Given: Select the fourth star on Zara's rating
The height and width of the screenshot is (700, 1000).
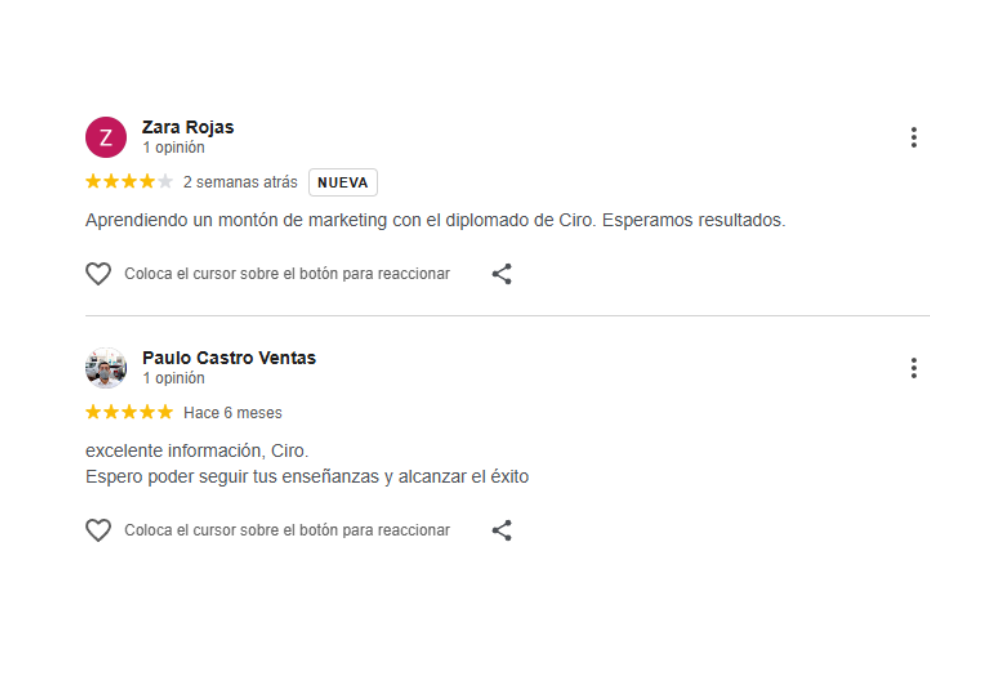Looking at the screenshot, I should point(146,181).
